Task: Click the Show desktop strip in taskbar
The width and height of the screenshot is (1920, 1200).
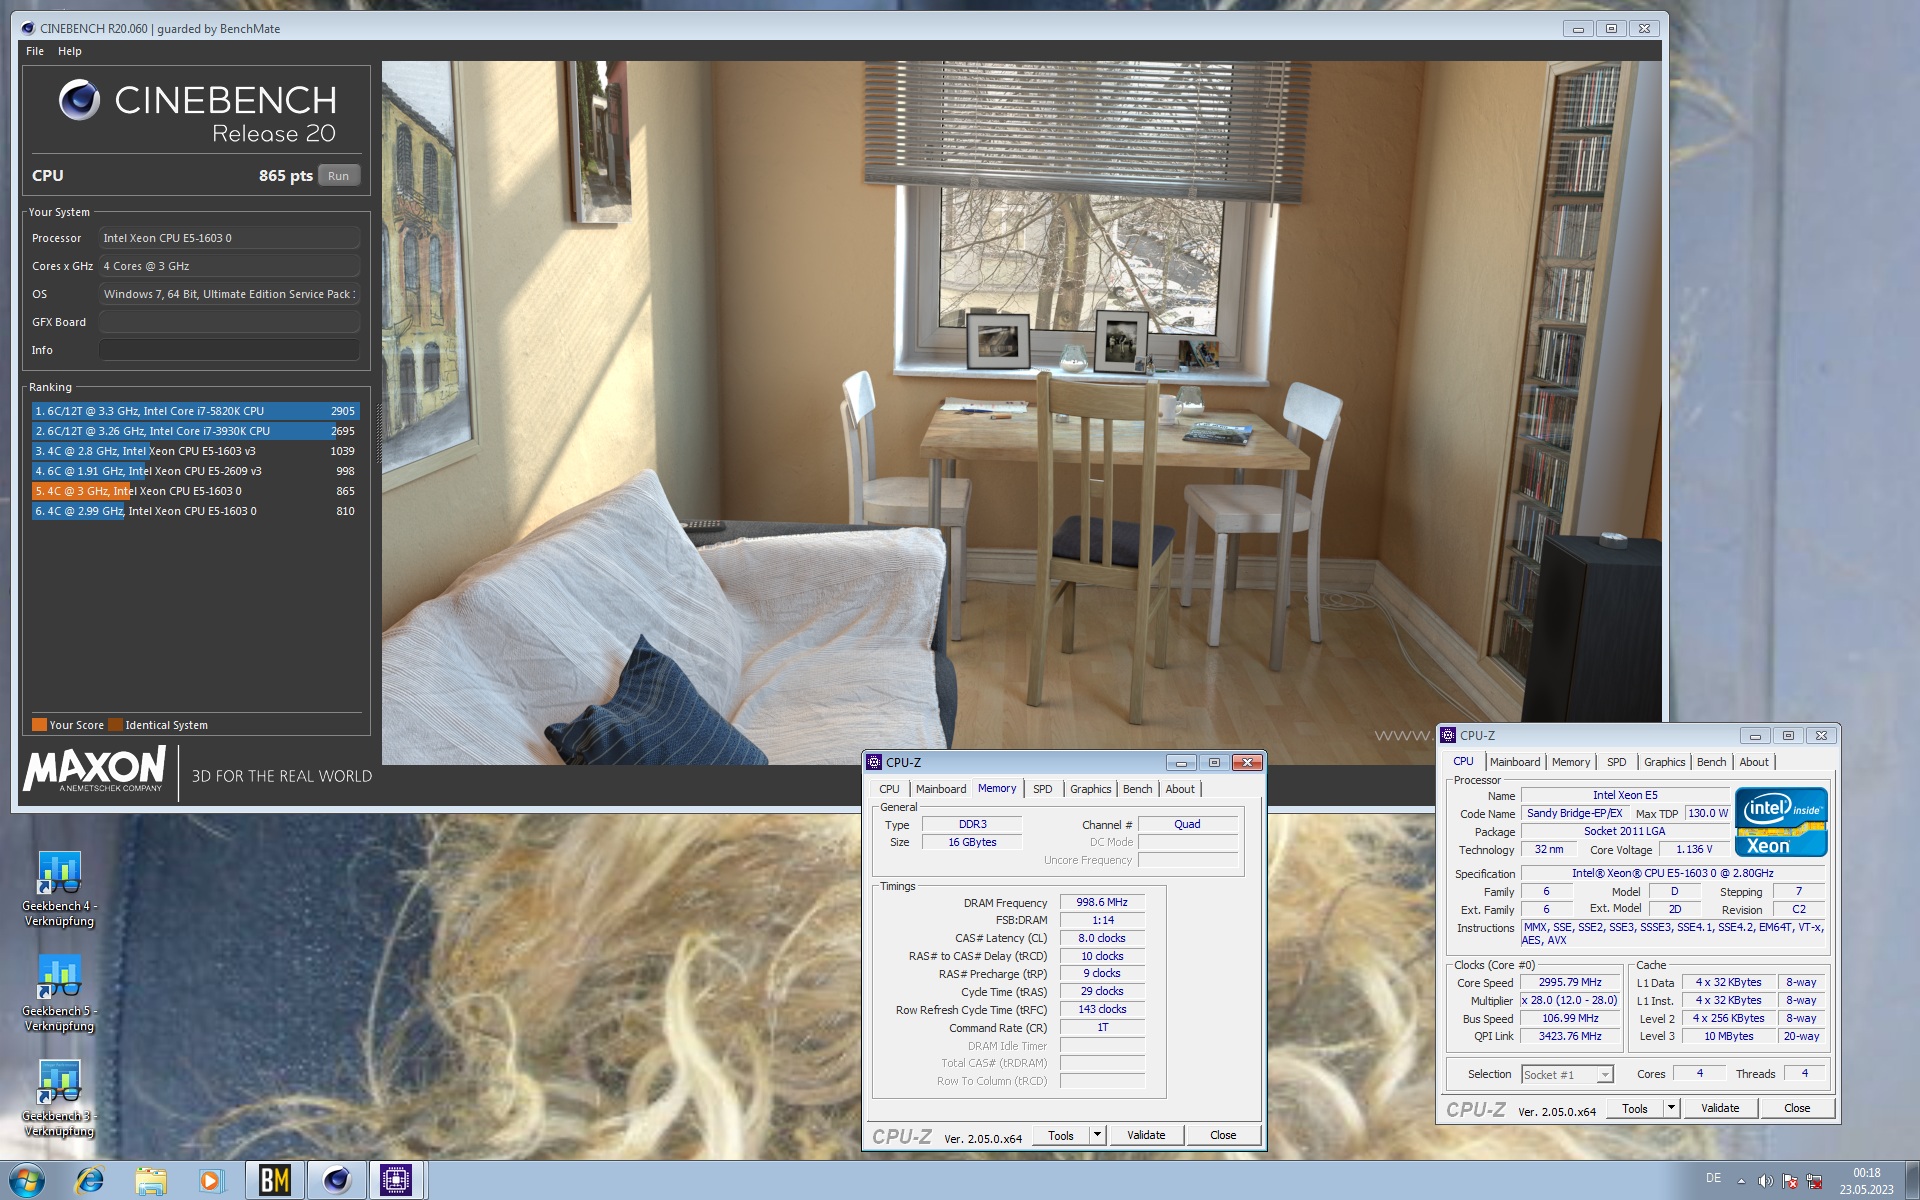Action: point(1911,1181)
